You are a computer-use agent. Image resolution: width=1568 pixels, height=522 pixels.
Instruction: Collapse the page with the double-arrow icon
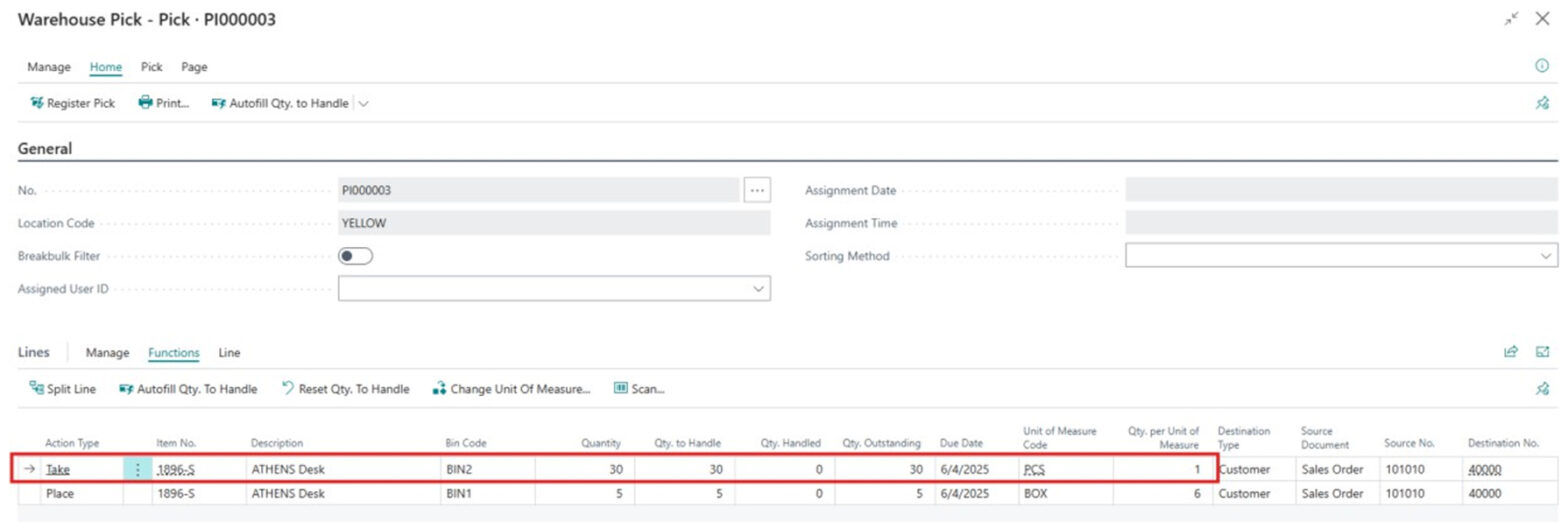tap(1510, 19)
